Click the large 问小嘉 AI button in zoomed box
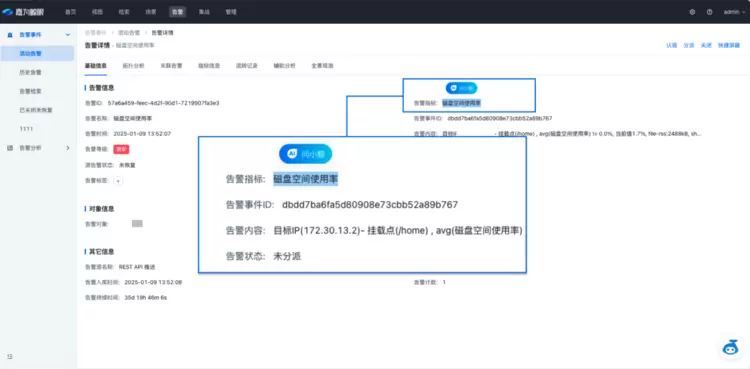The image size is (750, 369). (x=306, y=154)
